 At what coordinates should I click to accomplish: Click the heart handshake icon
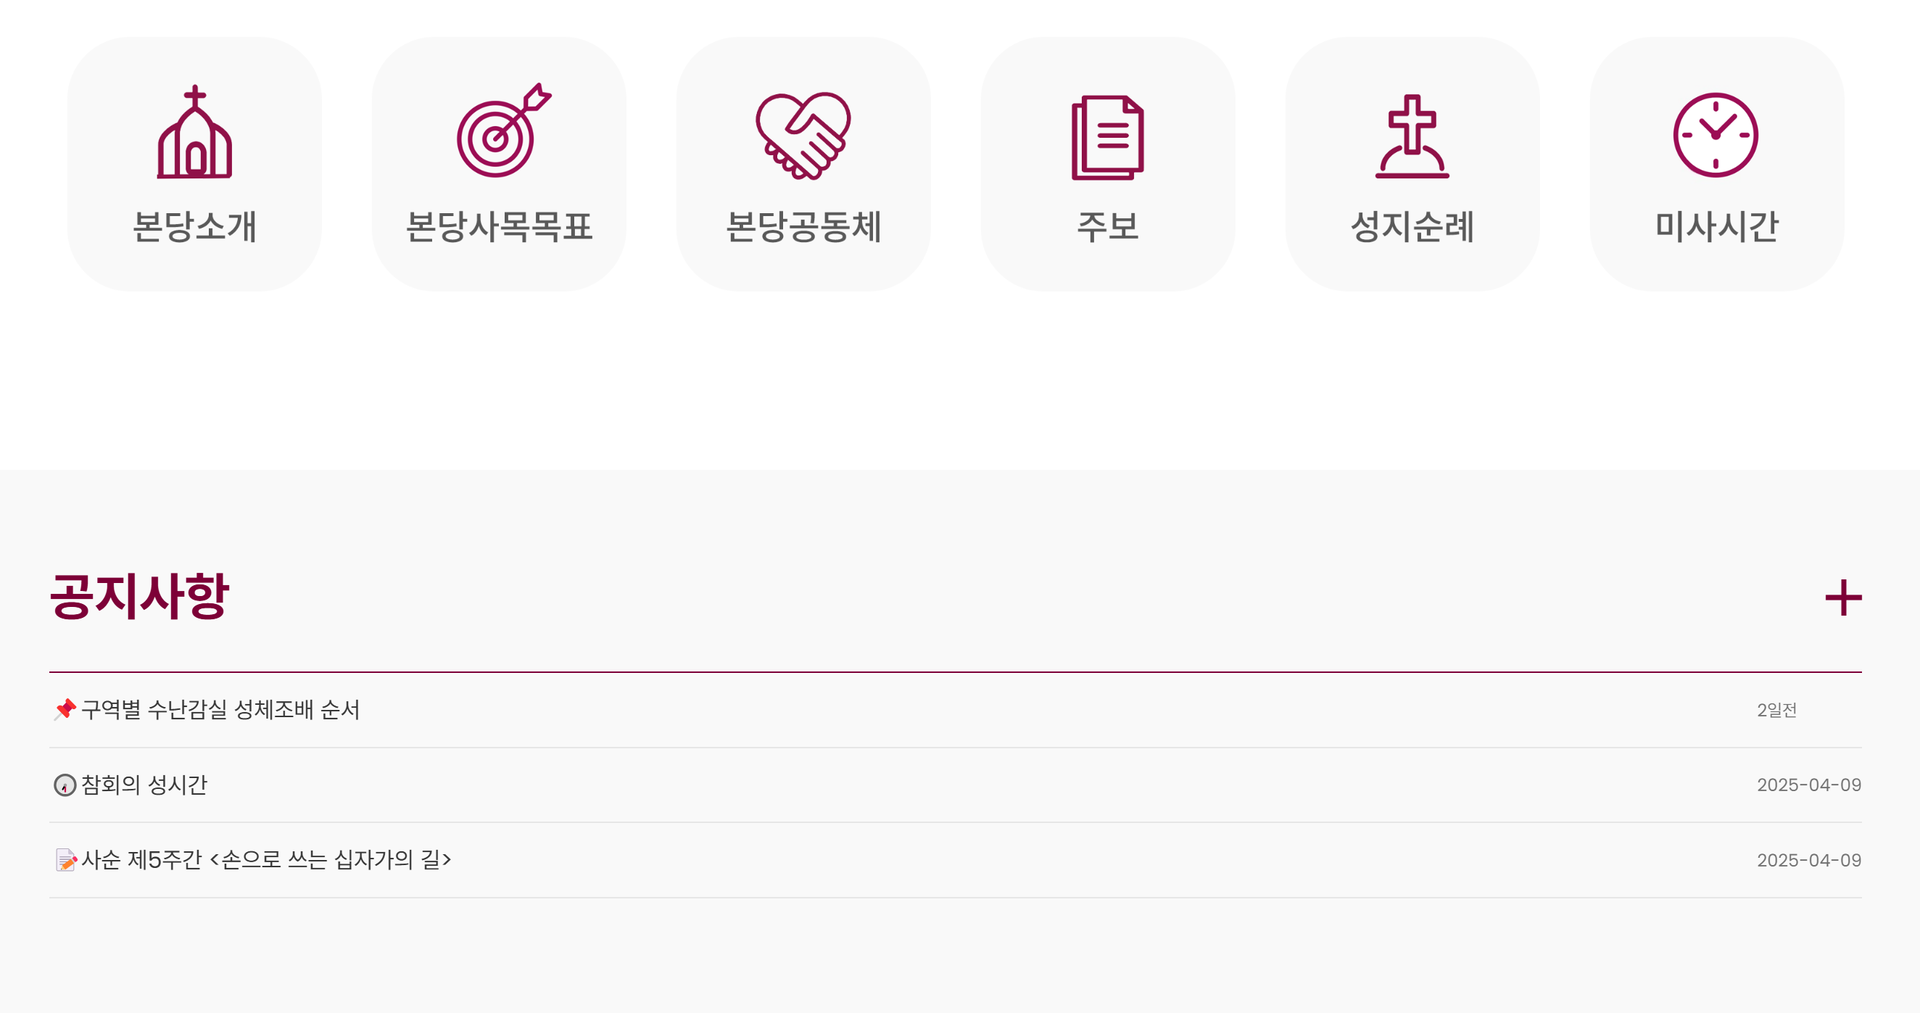pyautogui.click(x=803, y=136)
